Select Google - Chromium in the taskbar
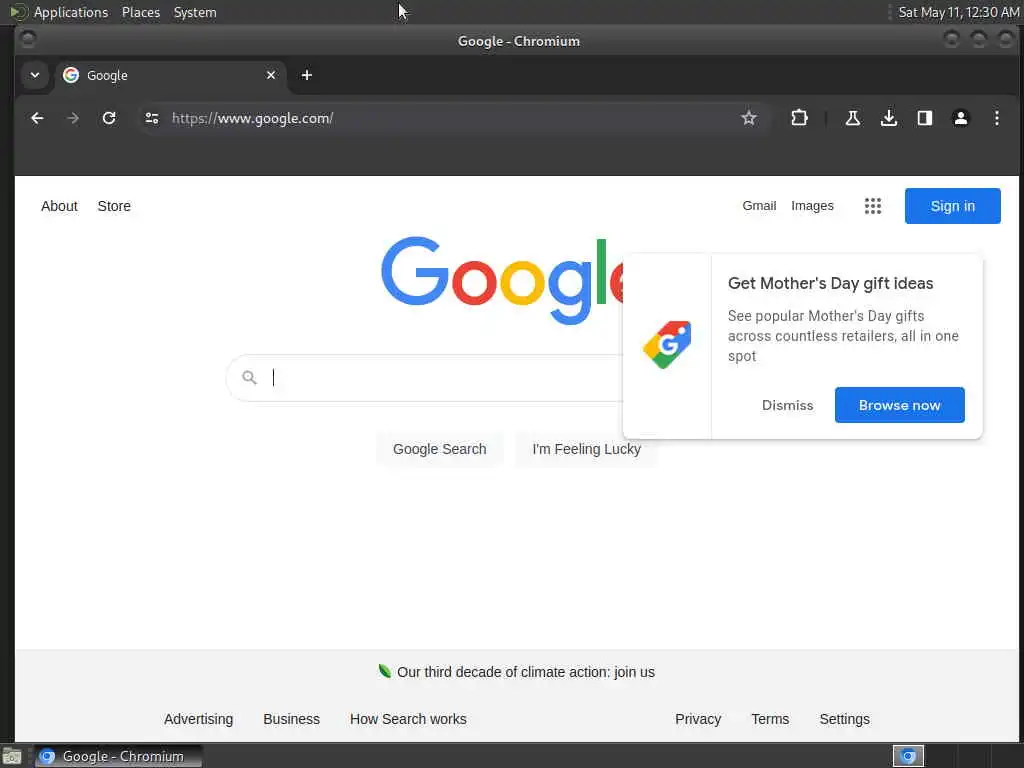The height and width of the screenshot is (768, 1024). [x=118, y=756]
